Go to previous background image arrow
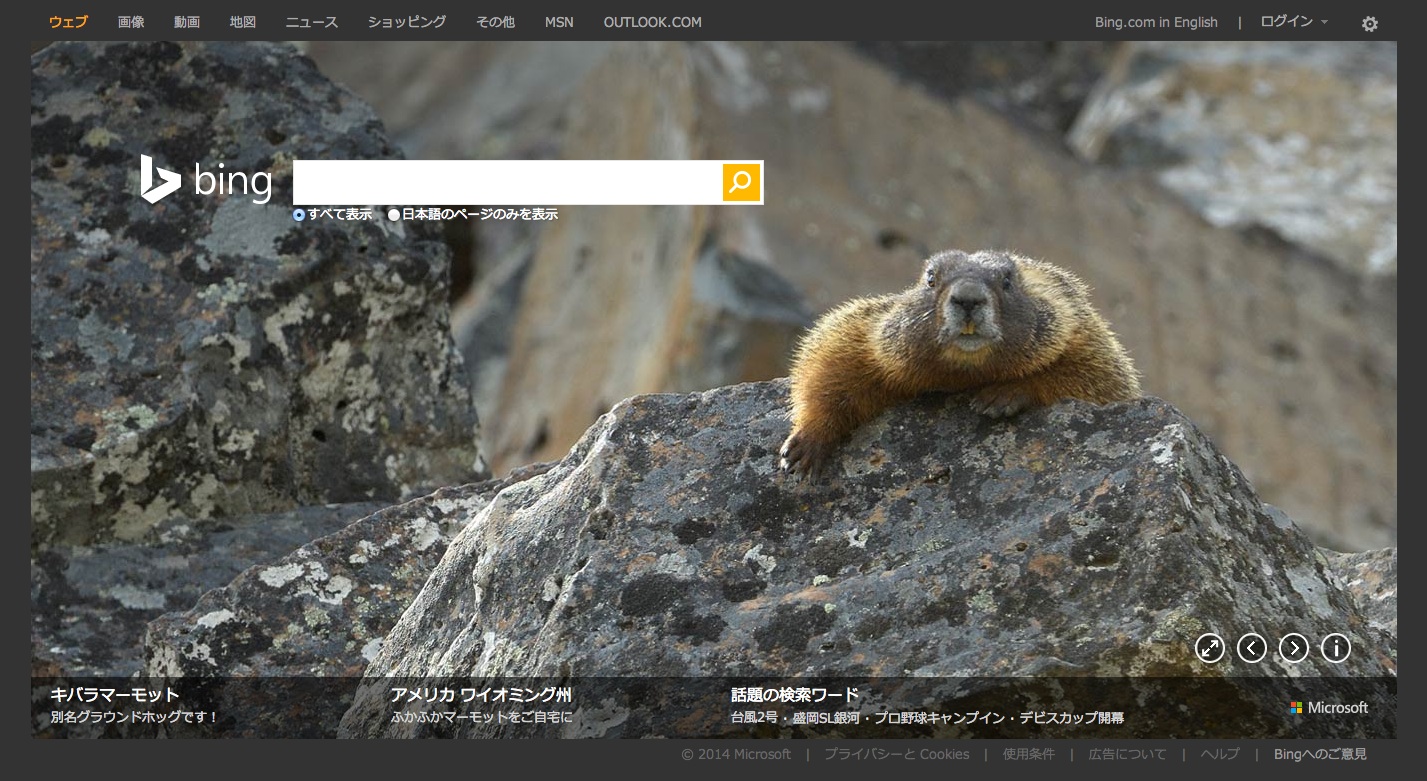The width and height of the screenshot is (1427, 781). tap(1252, 648)
